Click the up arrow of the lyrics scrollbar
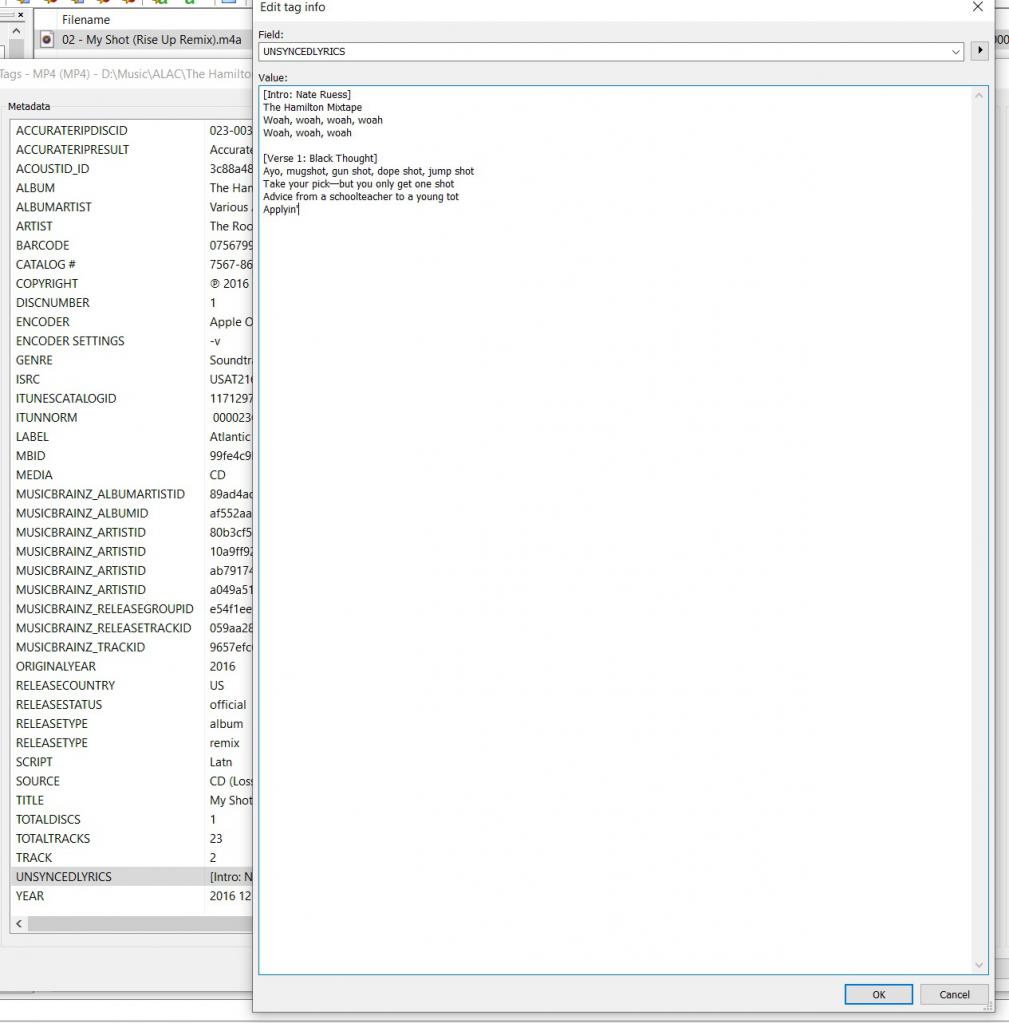Screen dimensions: 1009x1023 point(978,96)
